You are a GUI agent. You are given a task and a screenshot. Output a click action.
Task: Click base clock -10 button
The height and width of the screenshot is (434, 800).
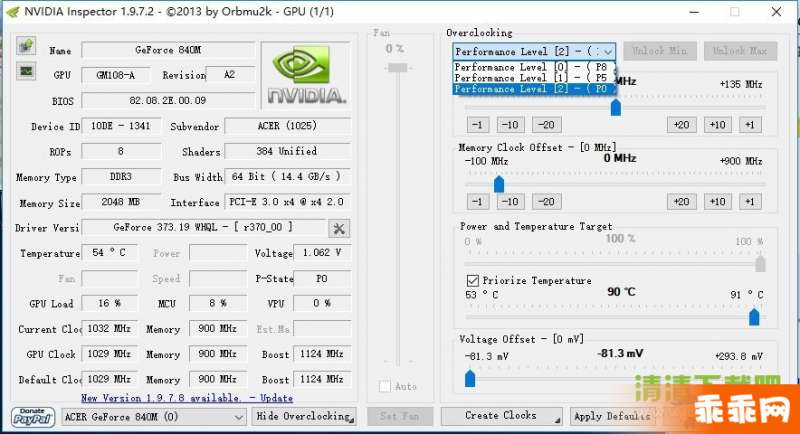pyautogui.click(x=510, y=125)
